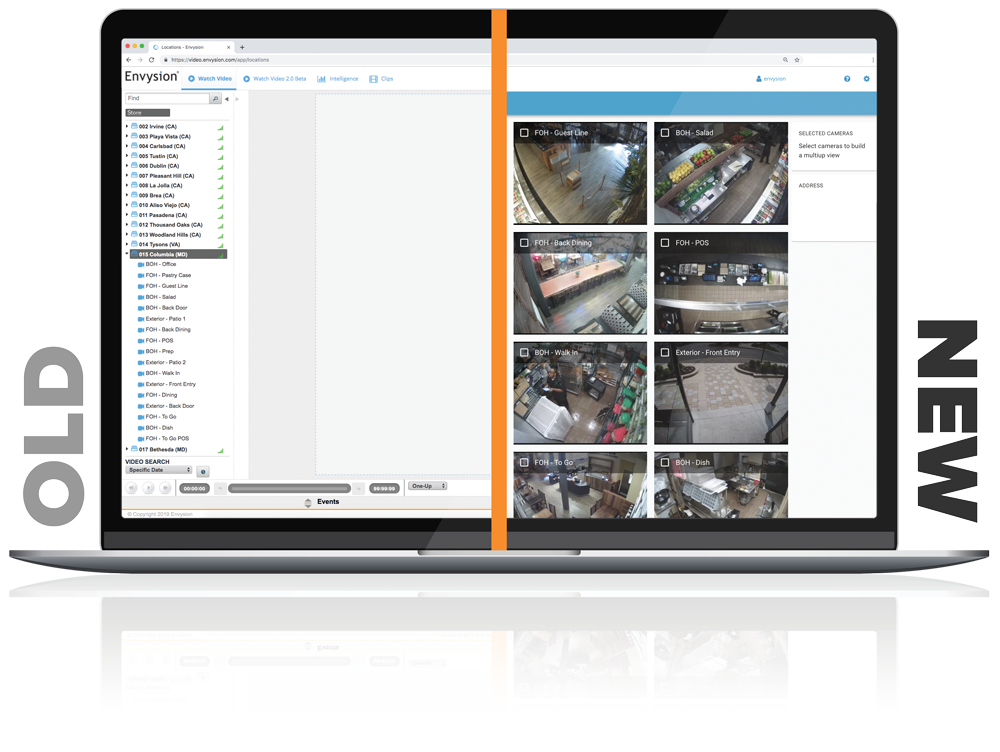Click the browser address bar URL
Viewport: 1000px width, 752px height.
(220, 60)
